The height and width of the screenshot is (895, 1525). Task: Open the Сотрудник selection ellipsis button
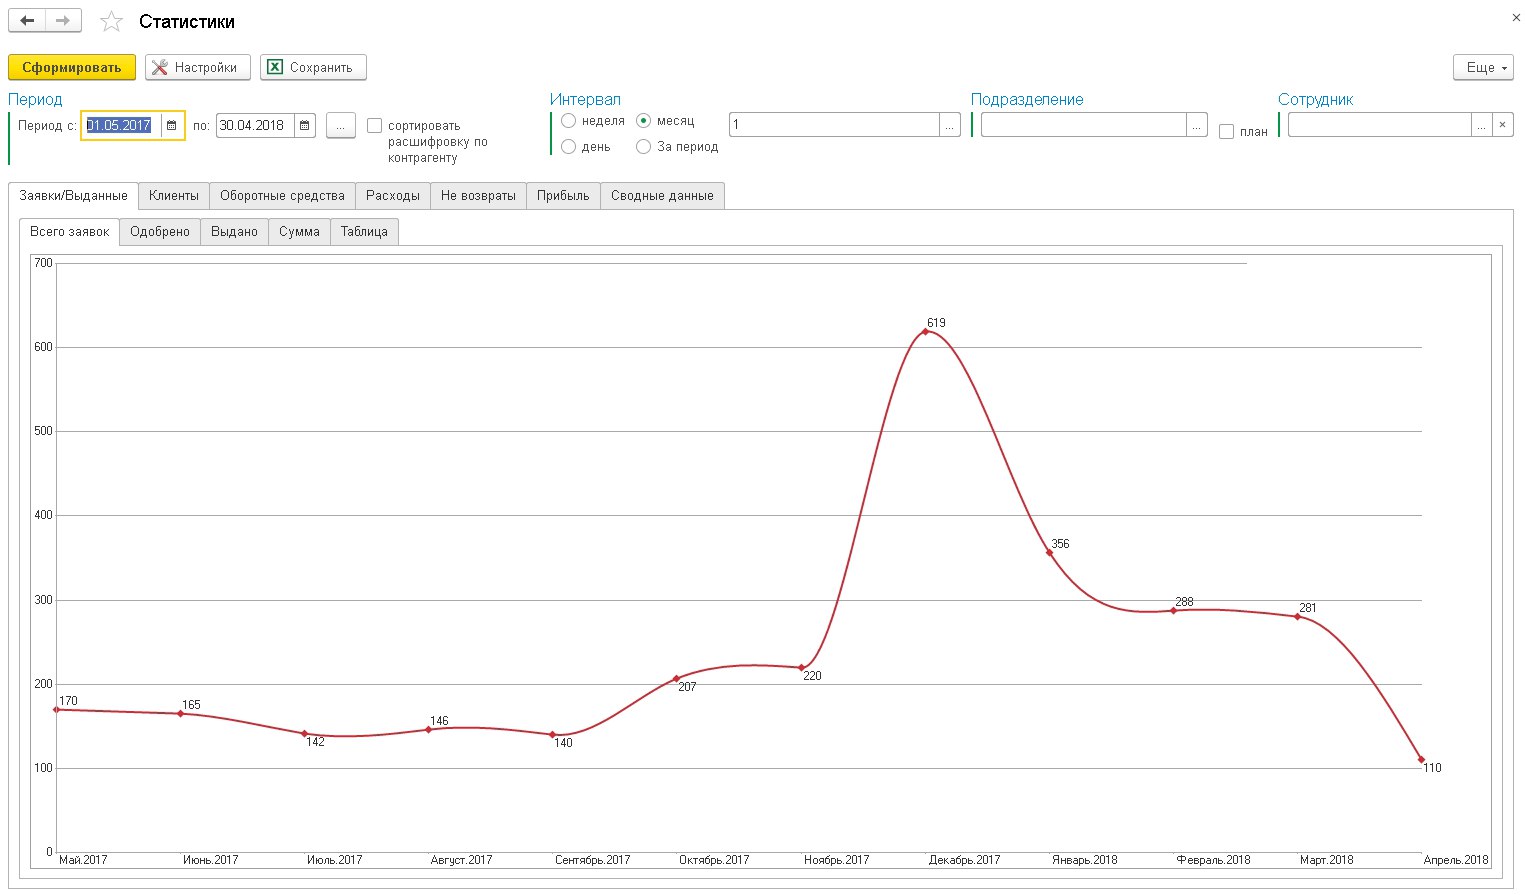pos(1482,125)
